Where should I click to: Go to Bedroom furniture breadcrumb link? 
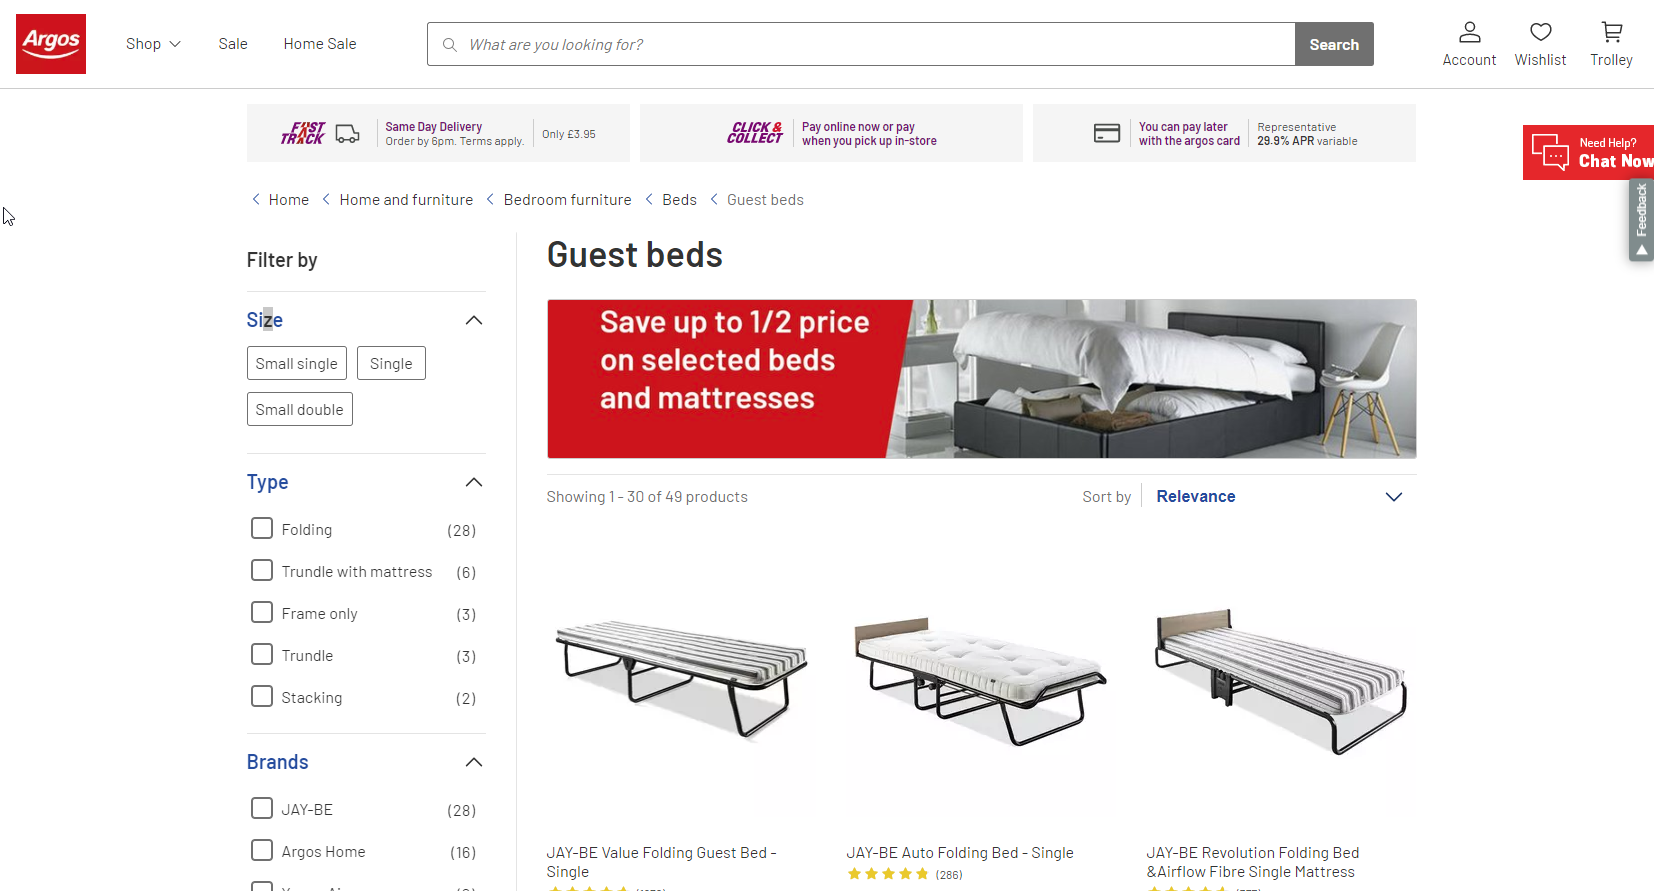[567, 199]
